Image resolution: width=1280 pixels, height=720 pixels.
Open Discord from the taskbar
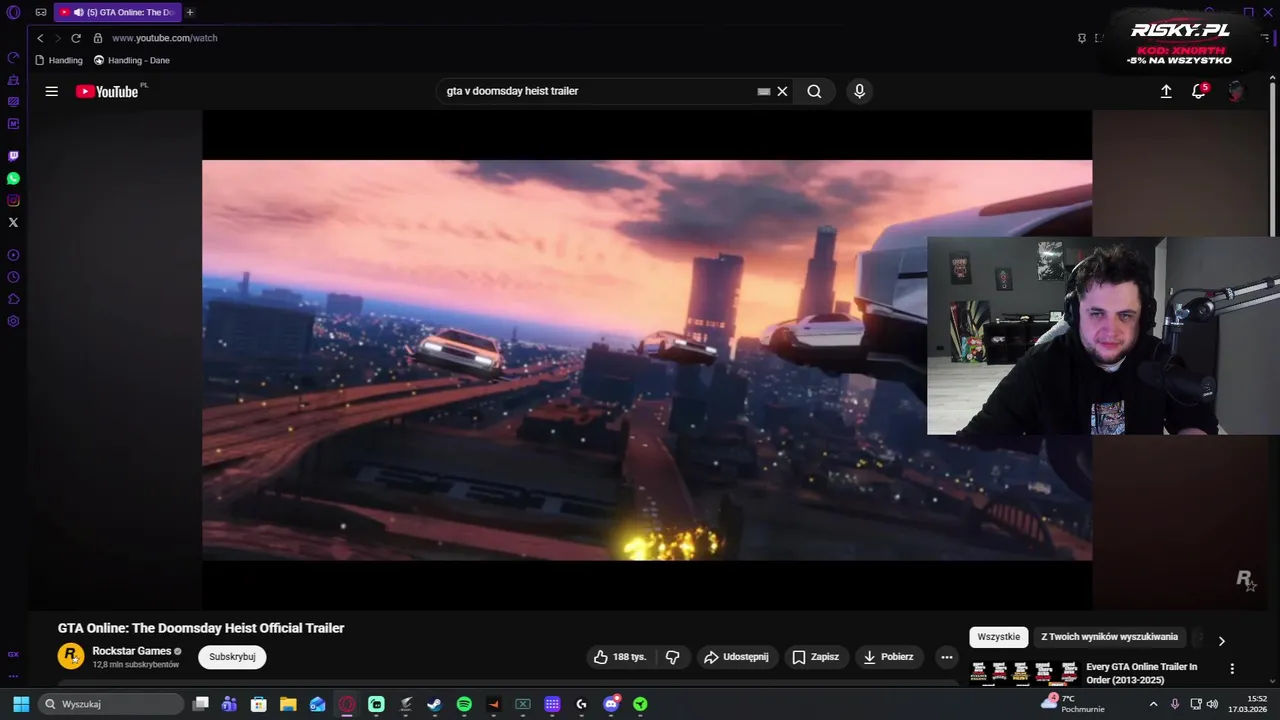point(611,704)
